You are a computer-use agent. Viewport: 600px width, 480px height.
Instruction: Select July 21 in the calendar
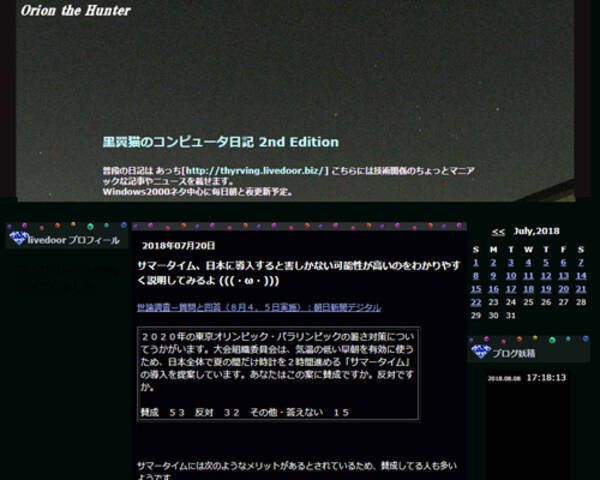click(581, 289)
